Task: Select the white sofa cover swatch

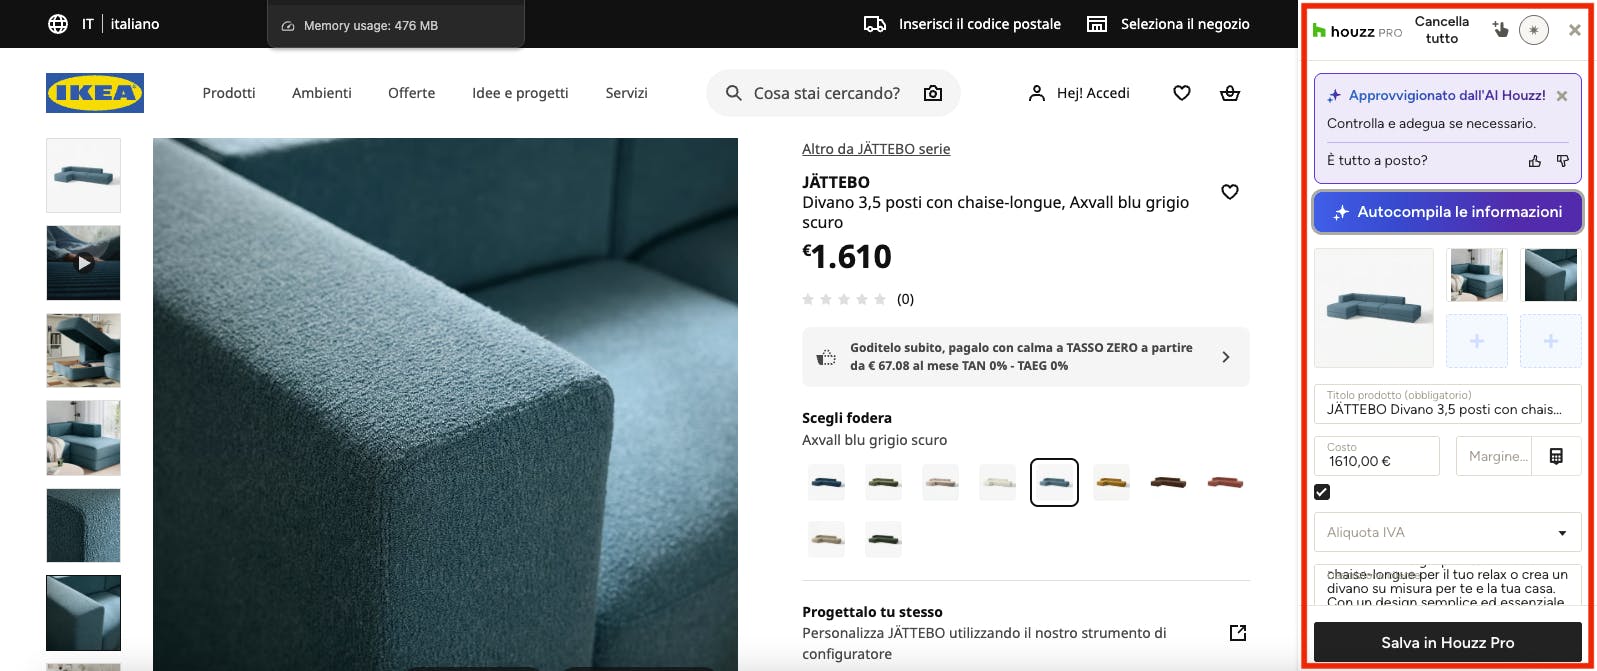Action: [997, 482]
